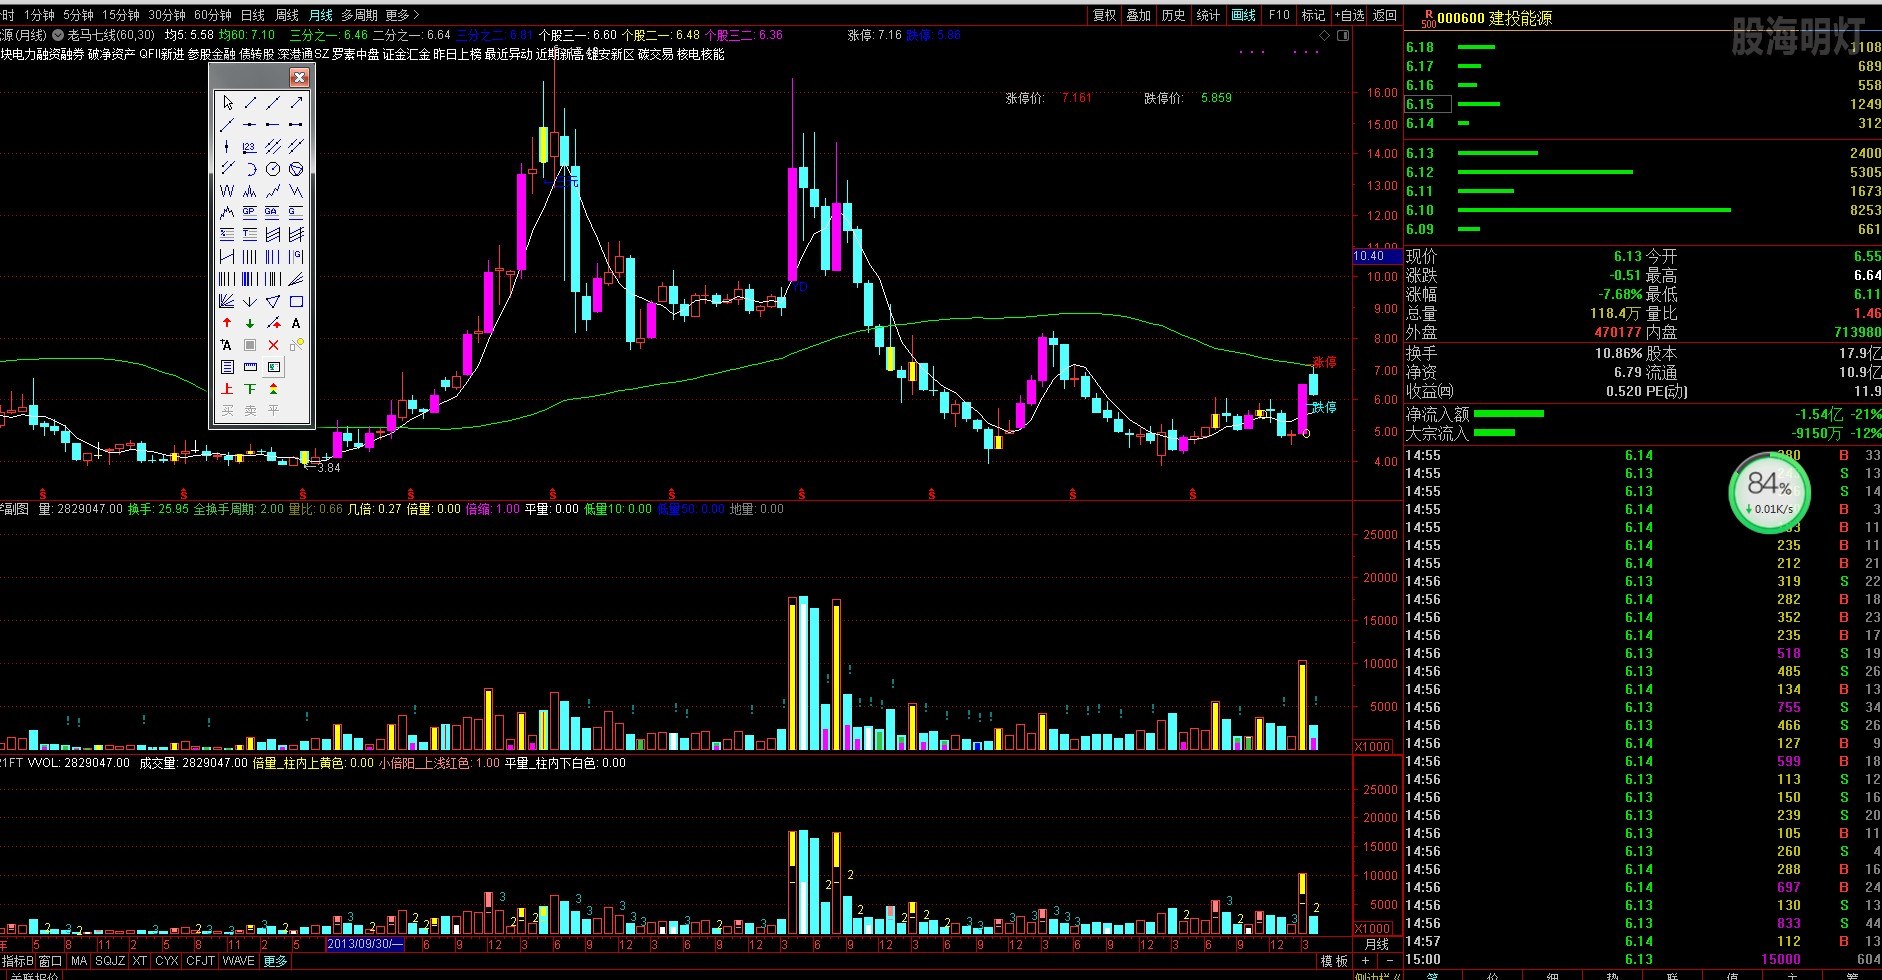Viewport: 1882px width, 980px height.
Task: Open the 复权 adjustment menu
Action: (x=1104, y=15)
